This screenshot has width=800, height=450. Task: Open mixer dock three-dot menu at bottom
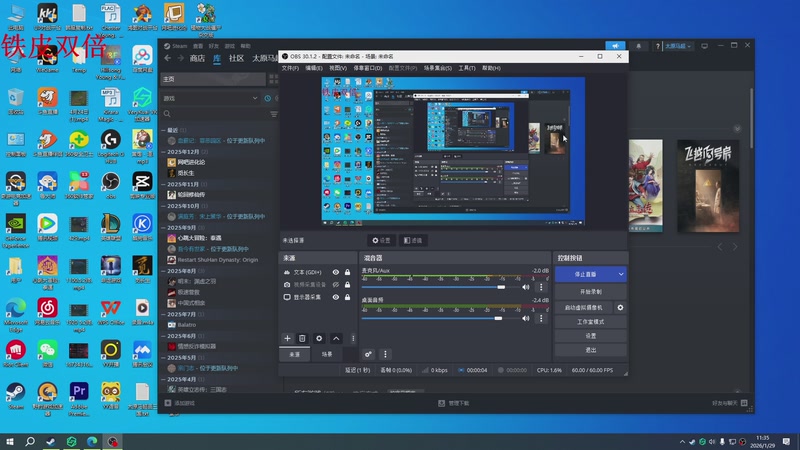click(x=385, y=354)
